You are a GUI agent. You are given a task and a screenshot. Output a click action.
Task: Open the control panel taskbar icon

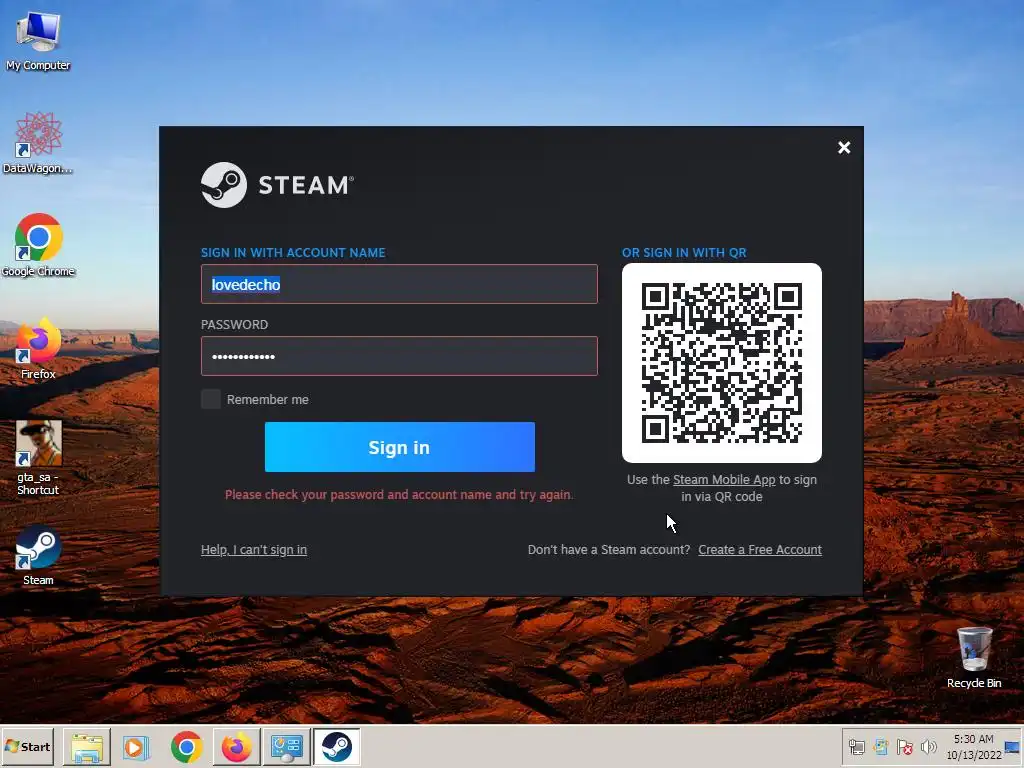point(287,746)
